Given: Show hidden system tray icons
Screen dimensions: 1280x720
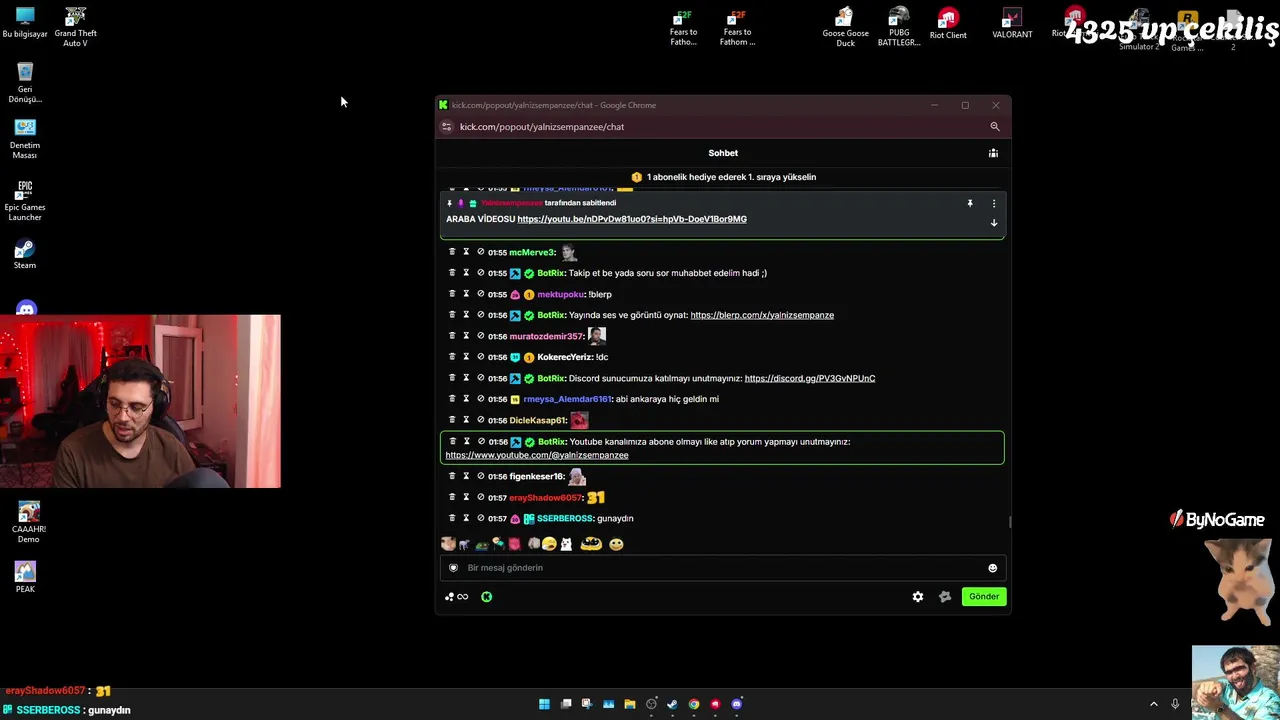Looking at the screenshot, I should 1153,704.
